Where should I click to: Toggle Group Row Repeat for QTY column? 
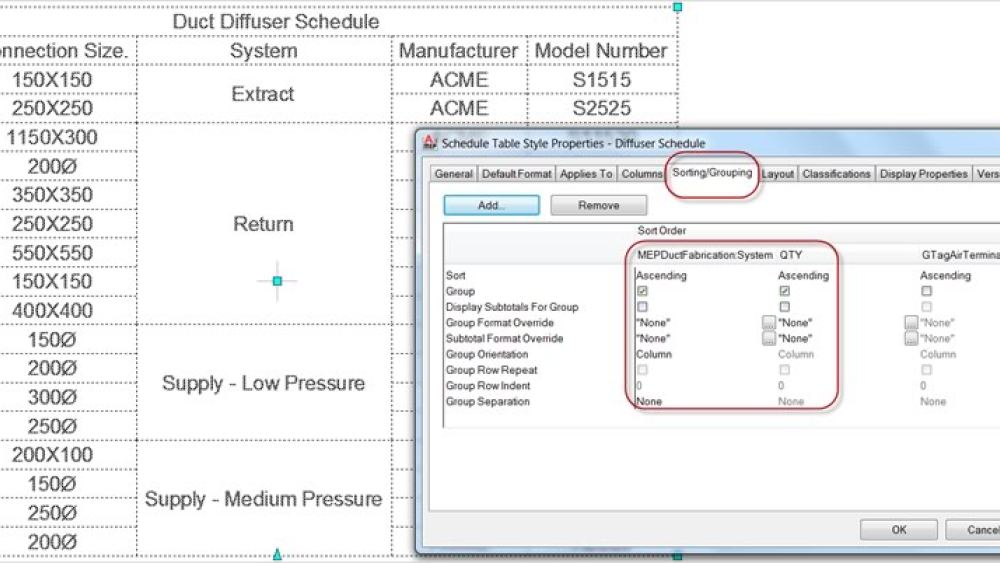784,370
